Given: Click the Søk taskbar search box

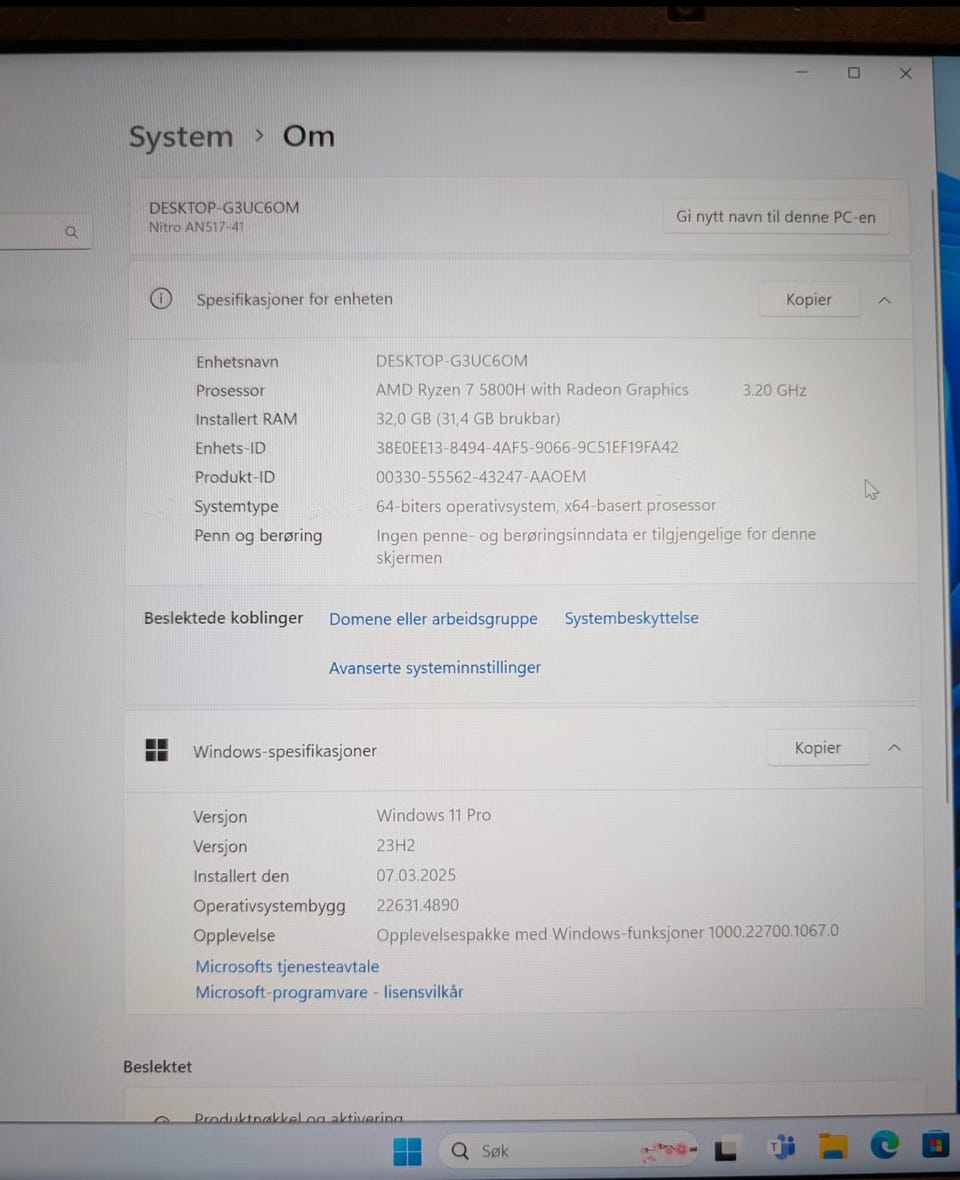Looking at the screenshot, I should tap(570, 1150).
